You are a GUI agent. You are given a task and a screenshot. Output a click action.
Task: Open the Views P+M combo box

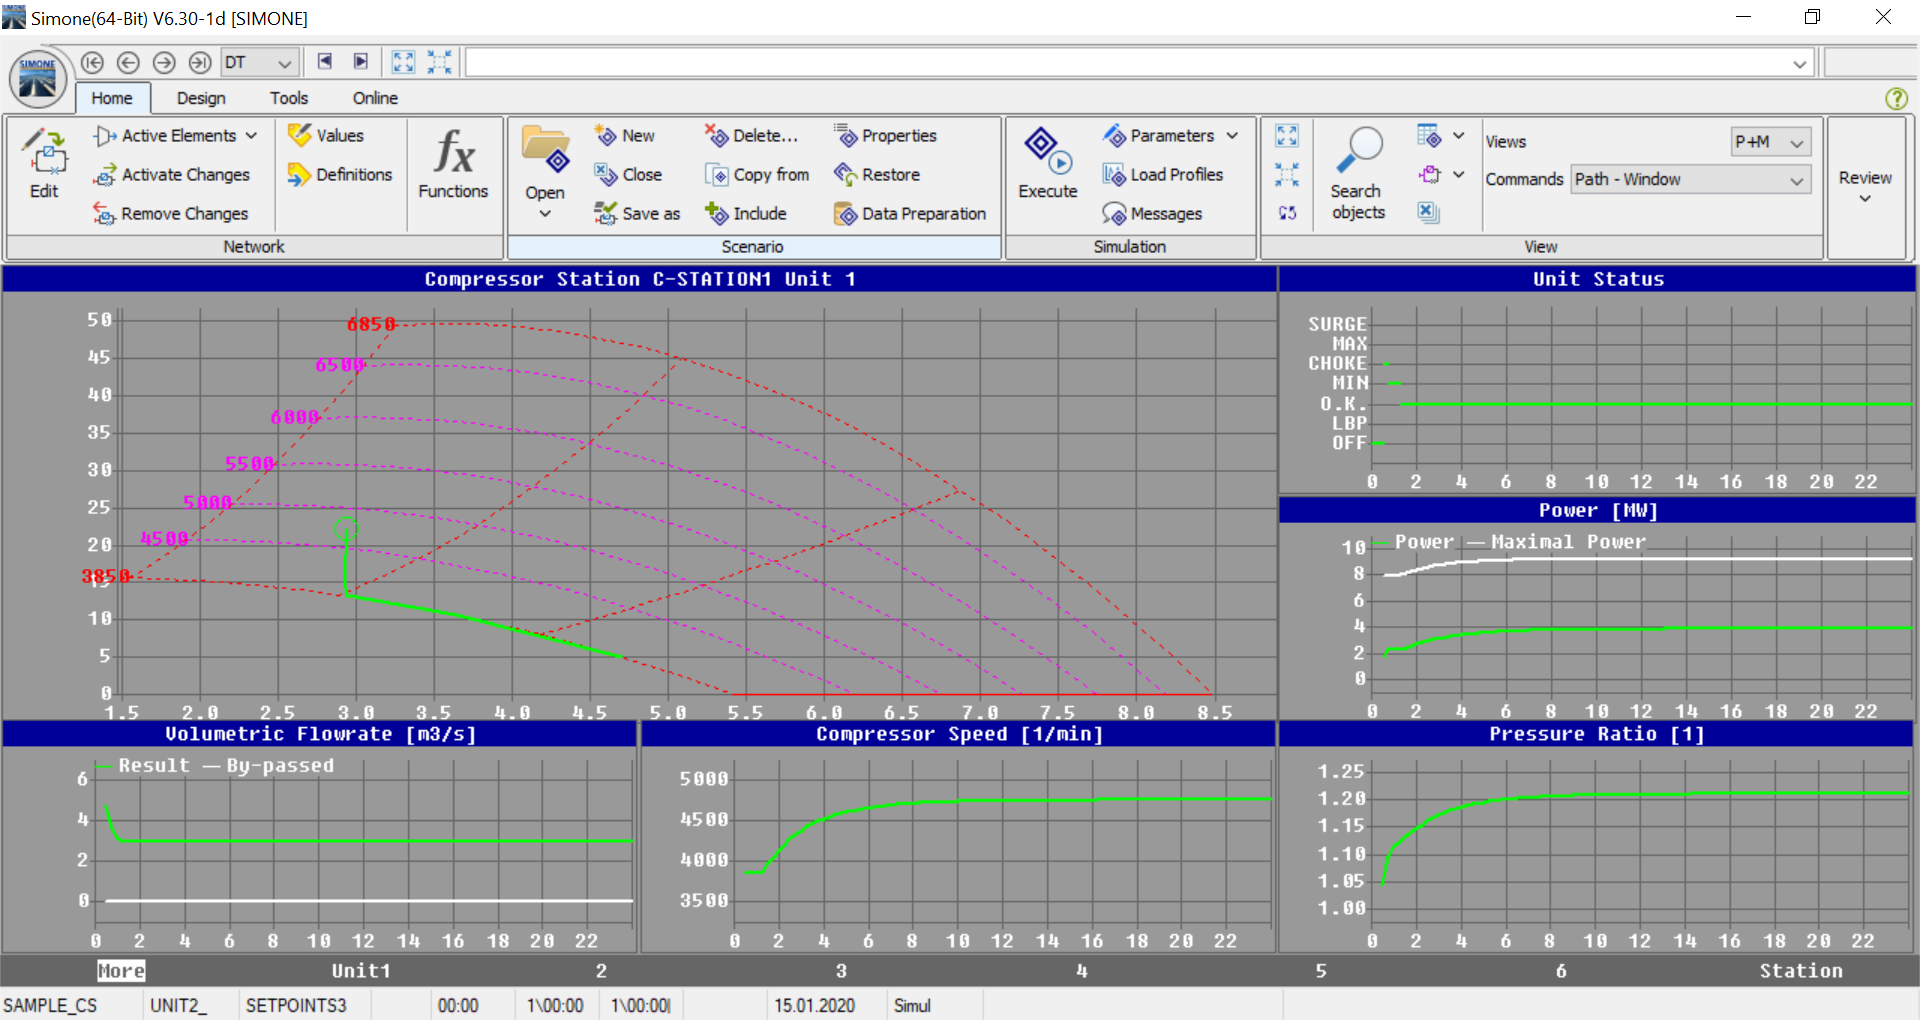(x=1771, y=142)
